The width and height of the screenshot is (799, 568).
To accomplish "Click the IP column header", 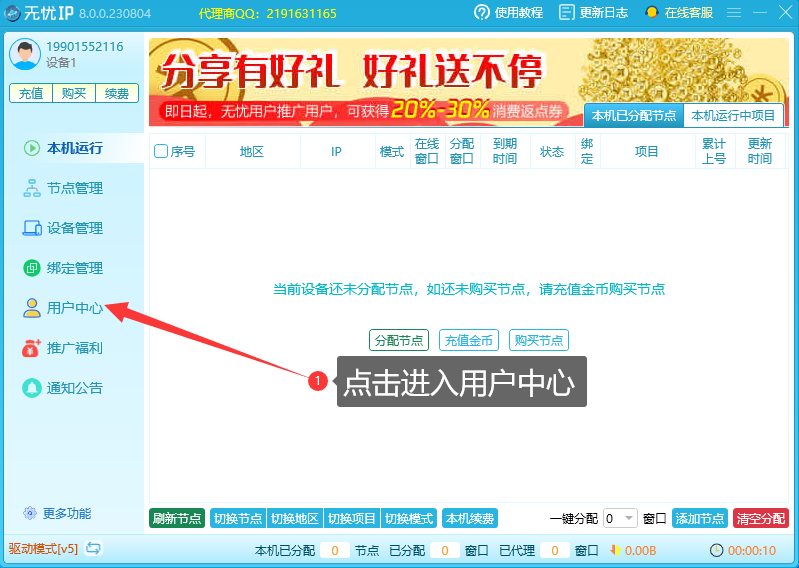I will [x=337, y=151].
